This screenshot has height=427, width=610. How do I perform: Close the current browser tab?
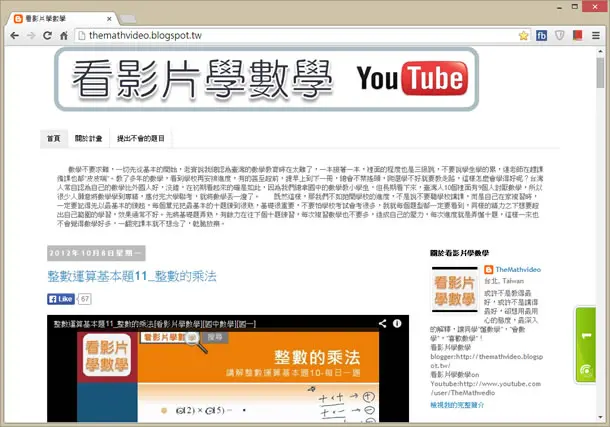(109, 19)
